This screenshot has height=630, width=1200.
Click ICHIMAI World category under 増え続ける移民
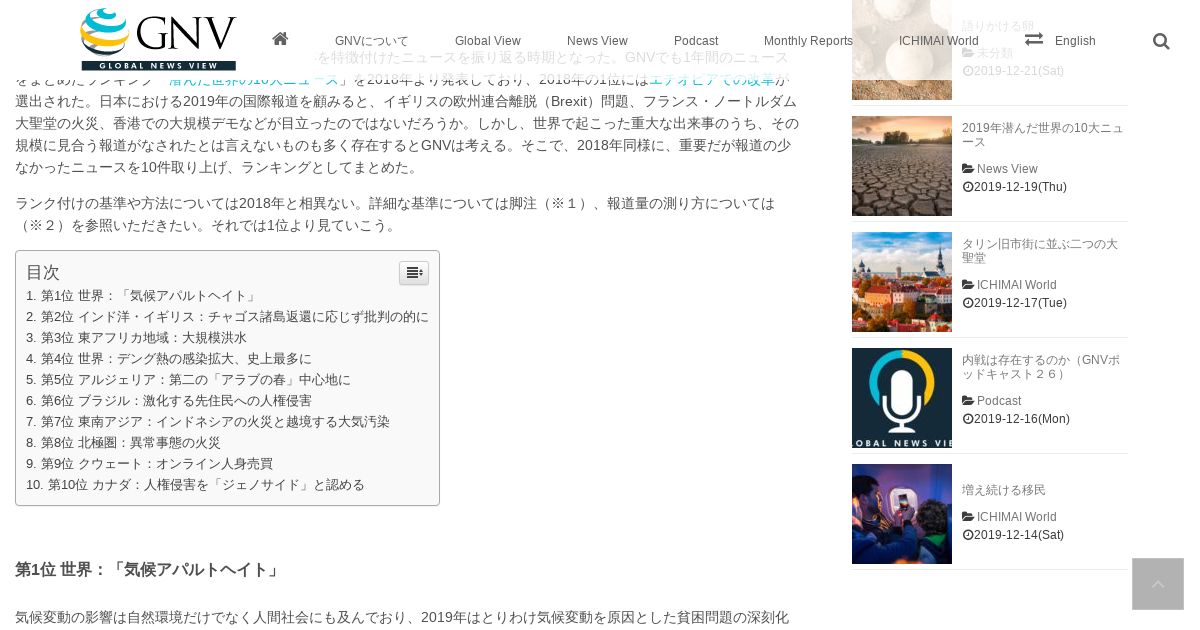[1017, 517]
